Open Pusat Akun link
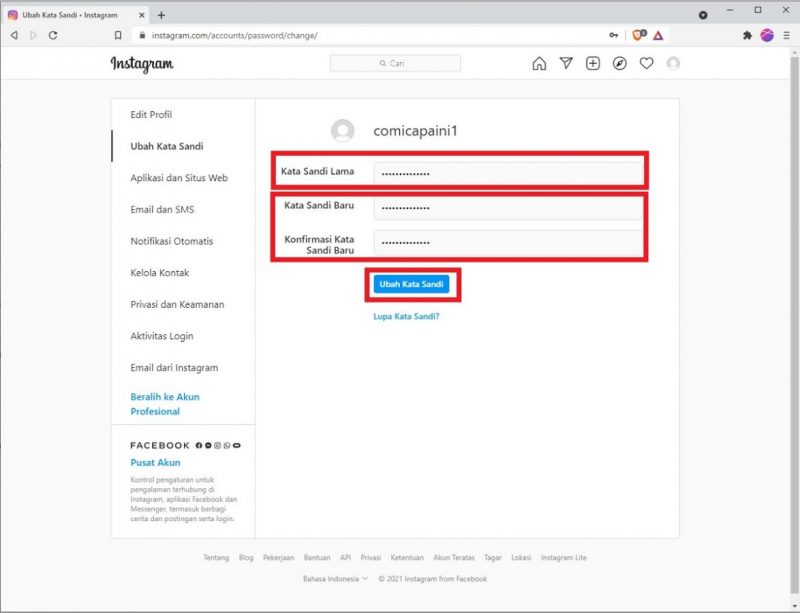Viewport: 800px width, 613px height. pyautogui.click(x=155, y=462)
